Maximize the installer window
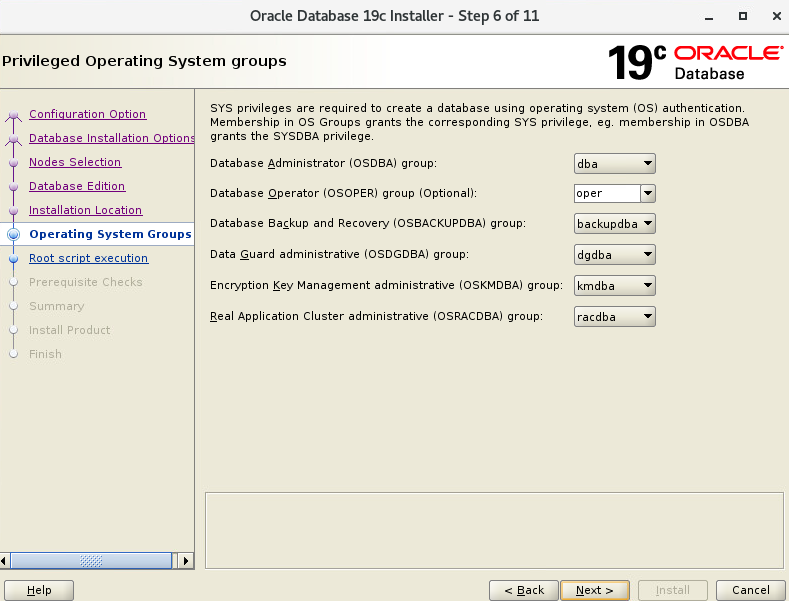 (x=742, y=16)
